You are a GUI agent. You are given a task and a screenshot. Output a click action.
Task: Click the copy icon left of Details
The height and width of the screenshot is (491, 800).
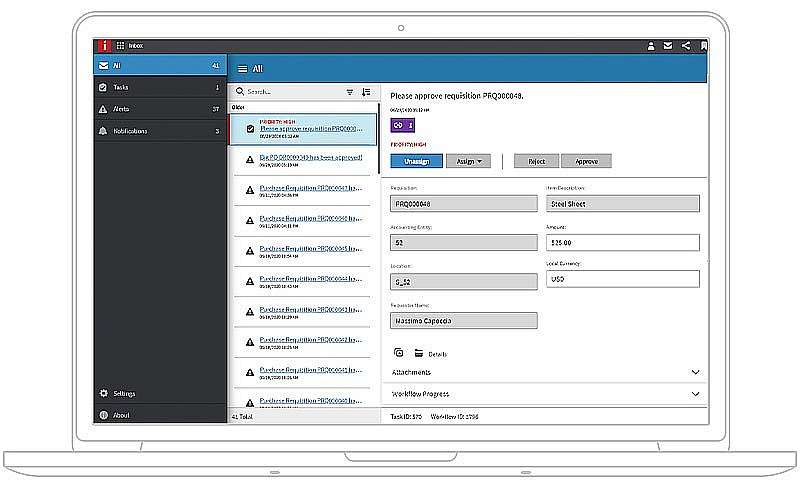pyautogui.click(x=399, y=353)
